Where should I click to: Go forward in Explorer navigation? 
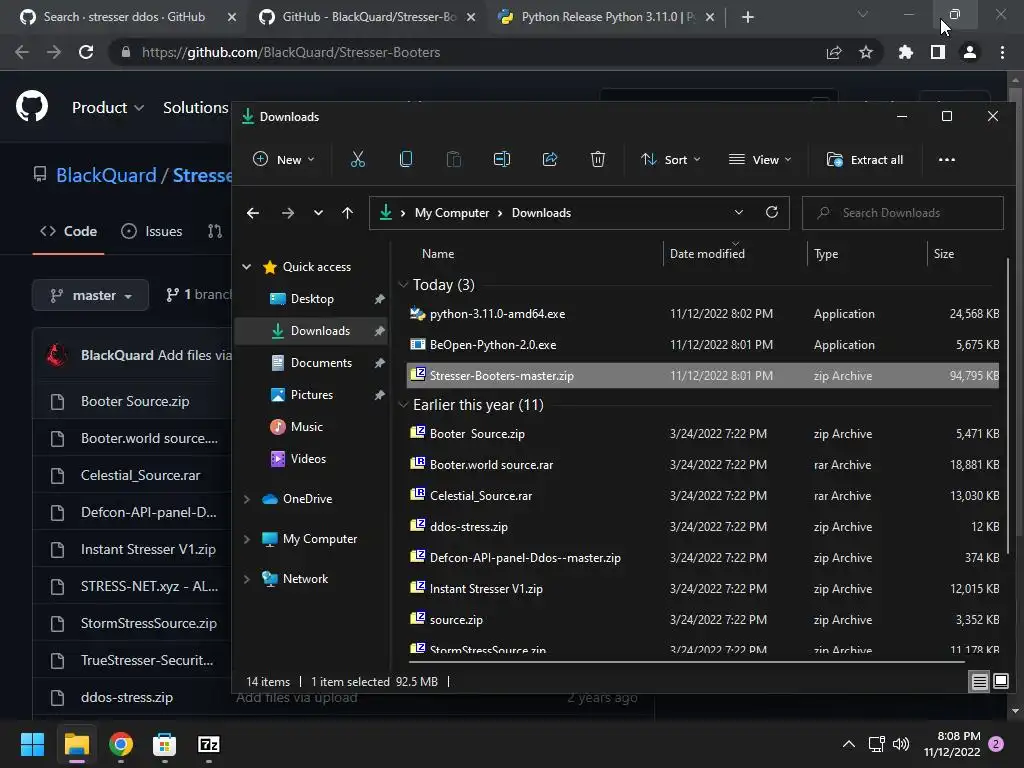[x=287, y=213]
